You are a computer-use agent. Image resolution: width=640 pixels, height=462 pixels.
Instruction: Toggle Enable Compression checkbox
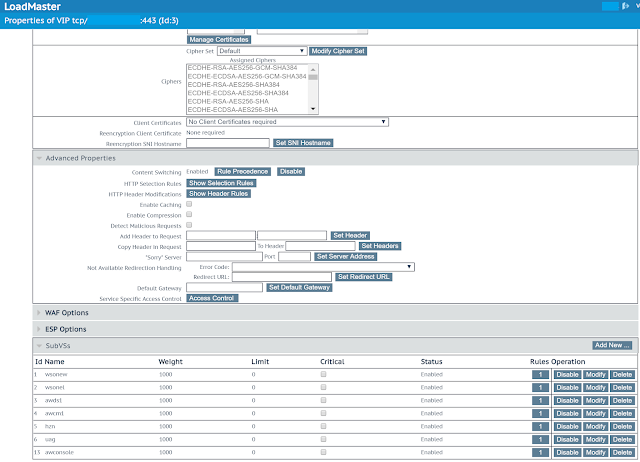[x=189, y=214]
